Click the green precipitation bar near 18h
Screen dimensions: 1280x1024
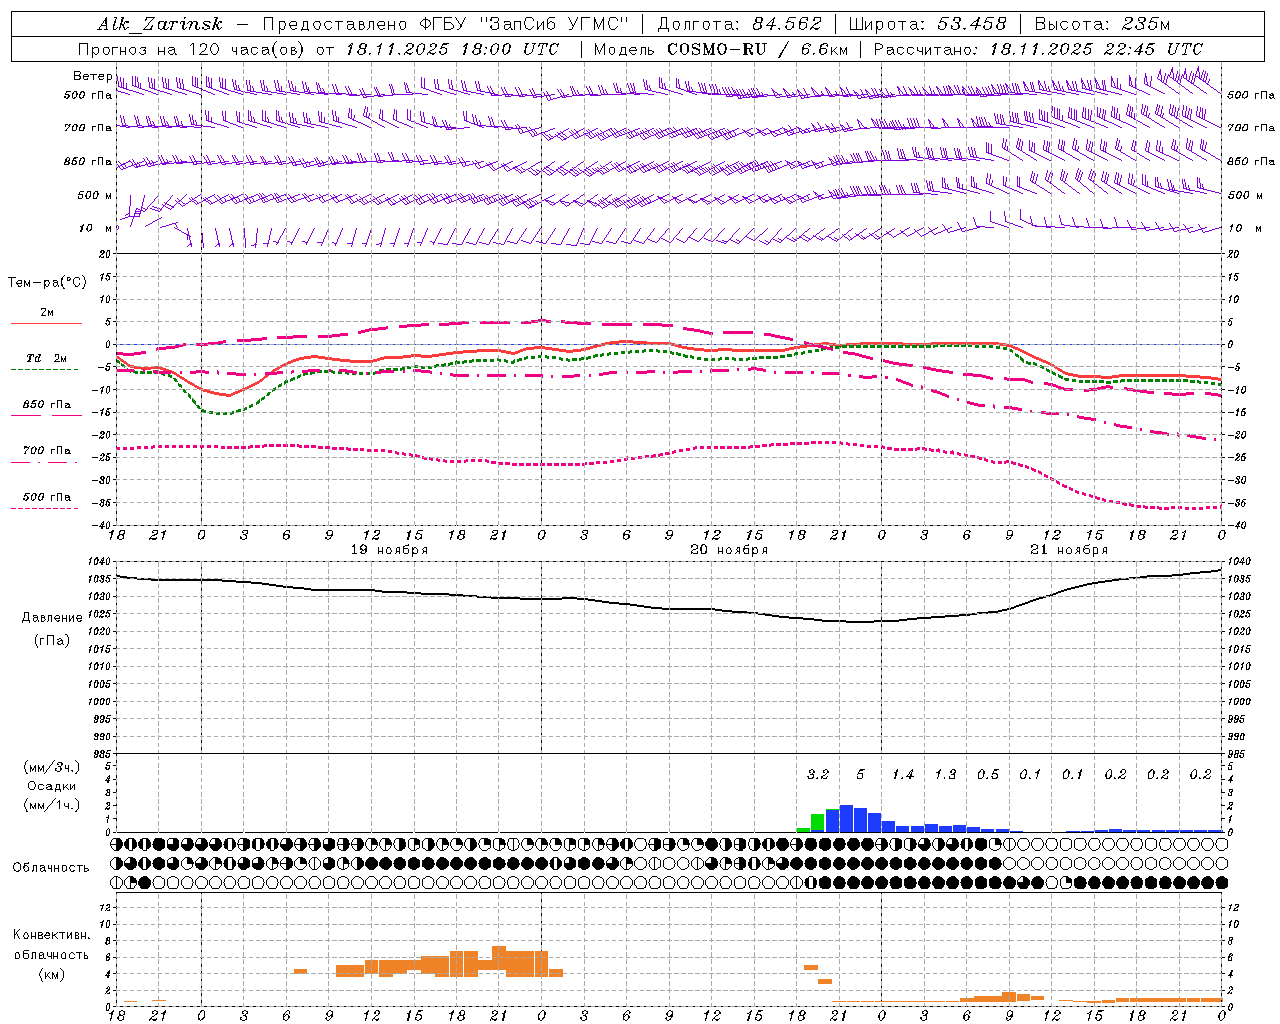point(817,823)
